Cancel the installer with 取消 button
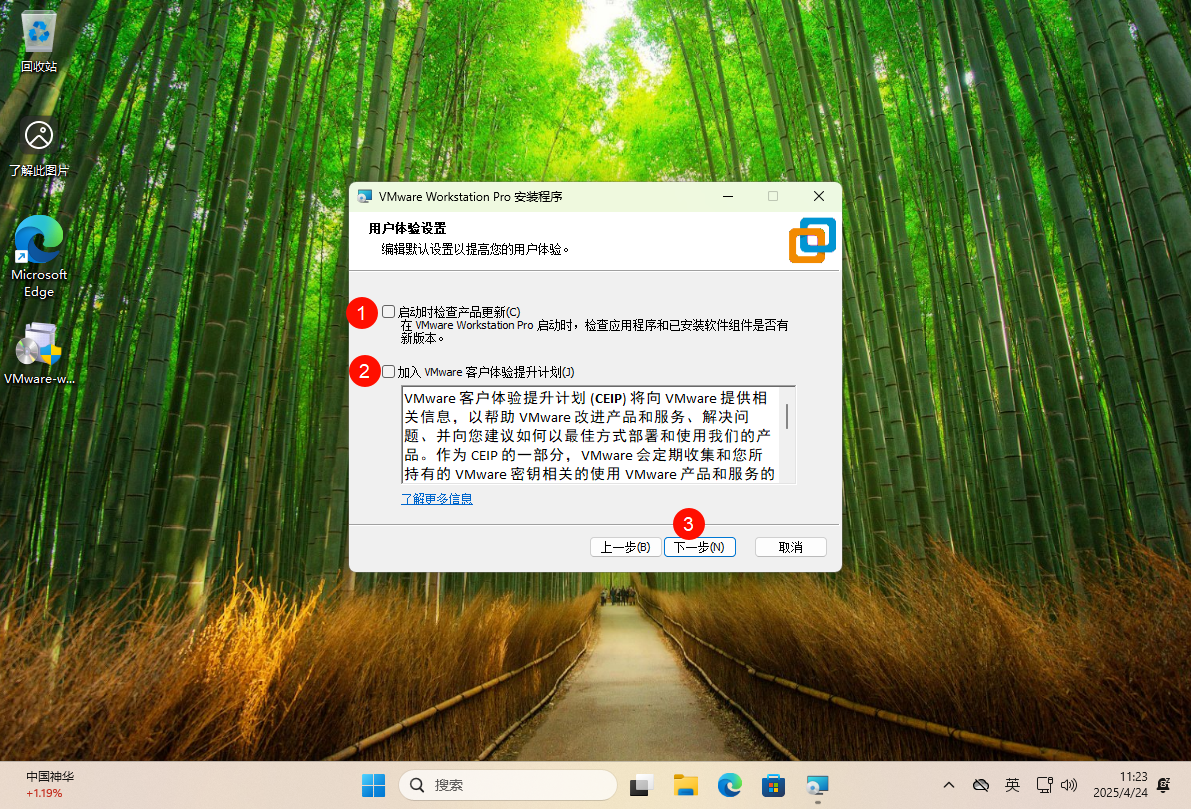The image size is (1191, 809). coord(791,547)
